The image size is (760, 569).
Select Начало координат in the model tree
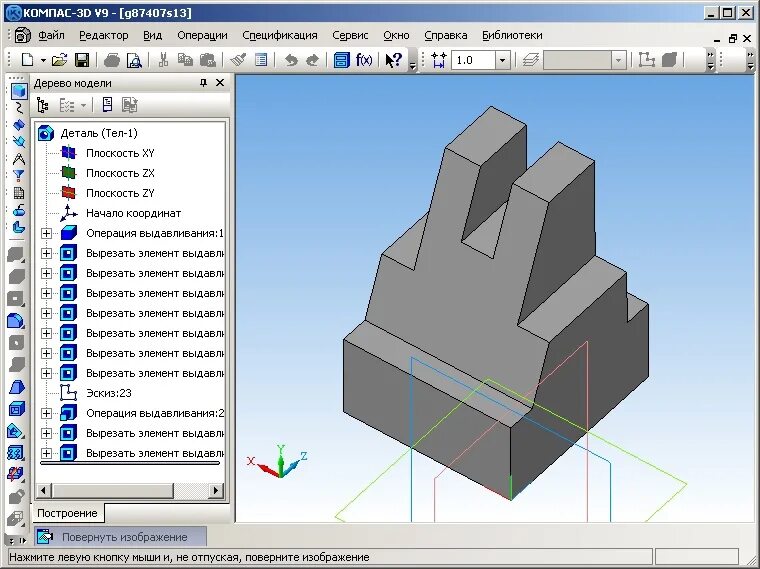(133, 213)
